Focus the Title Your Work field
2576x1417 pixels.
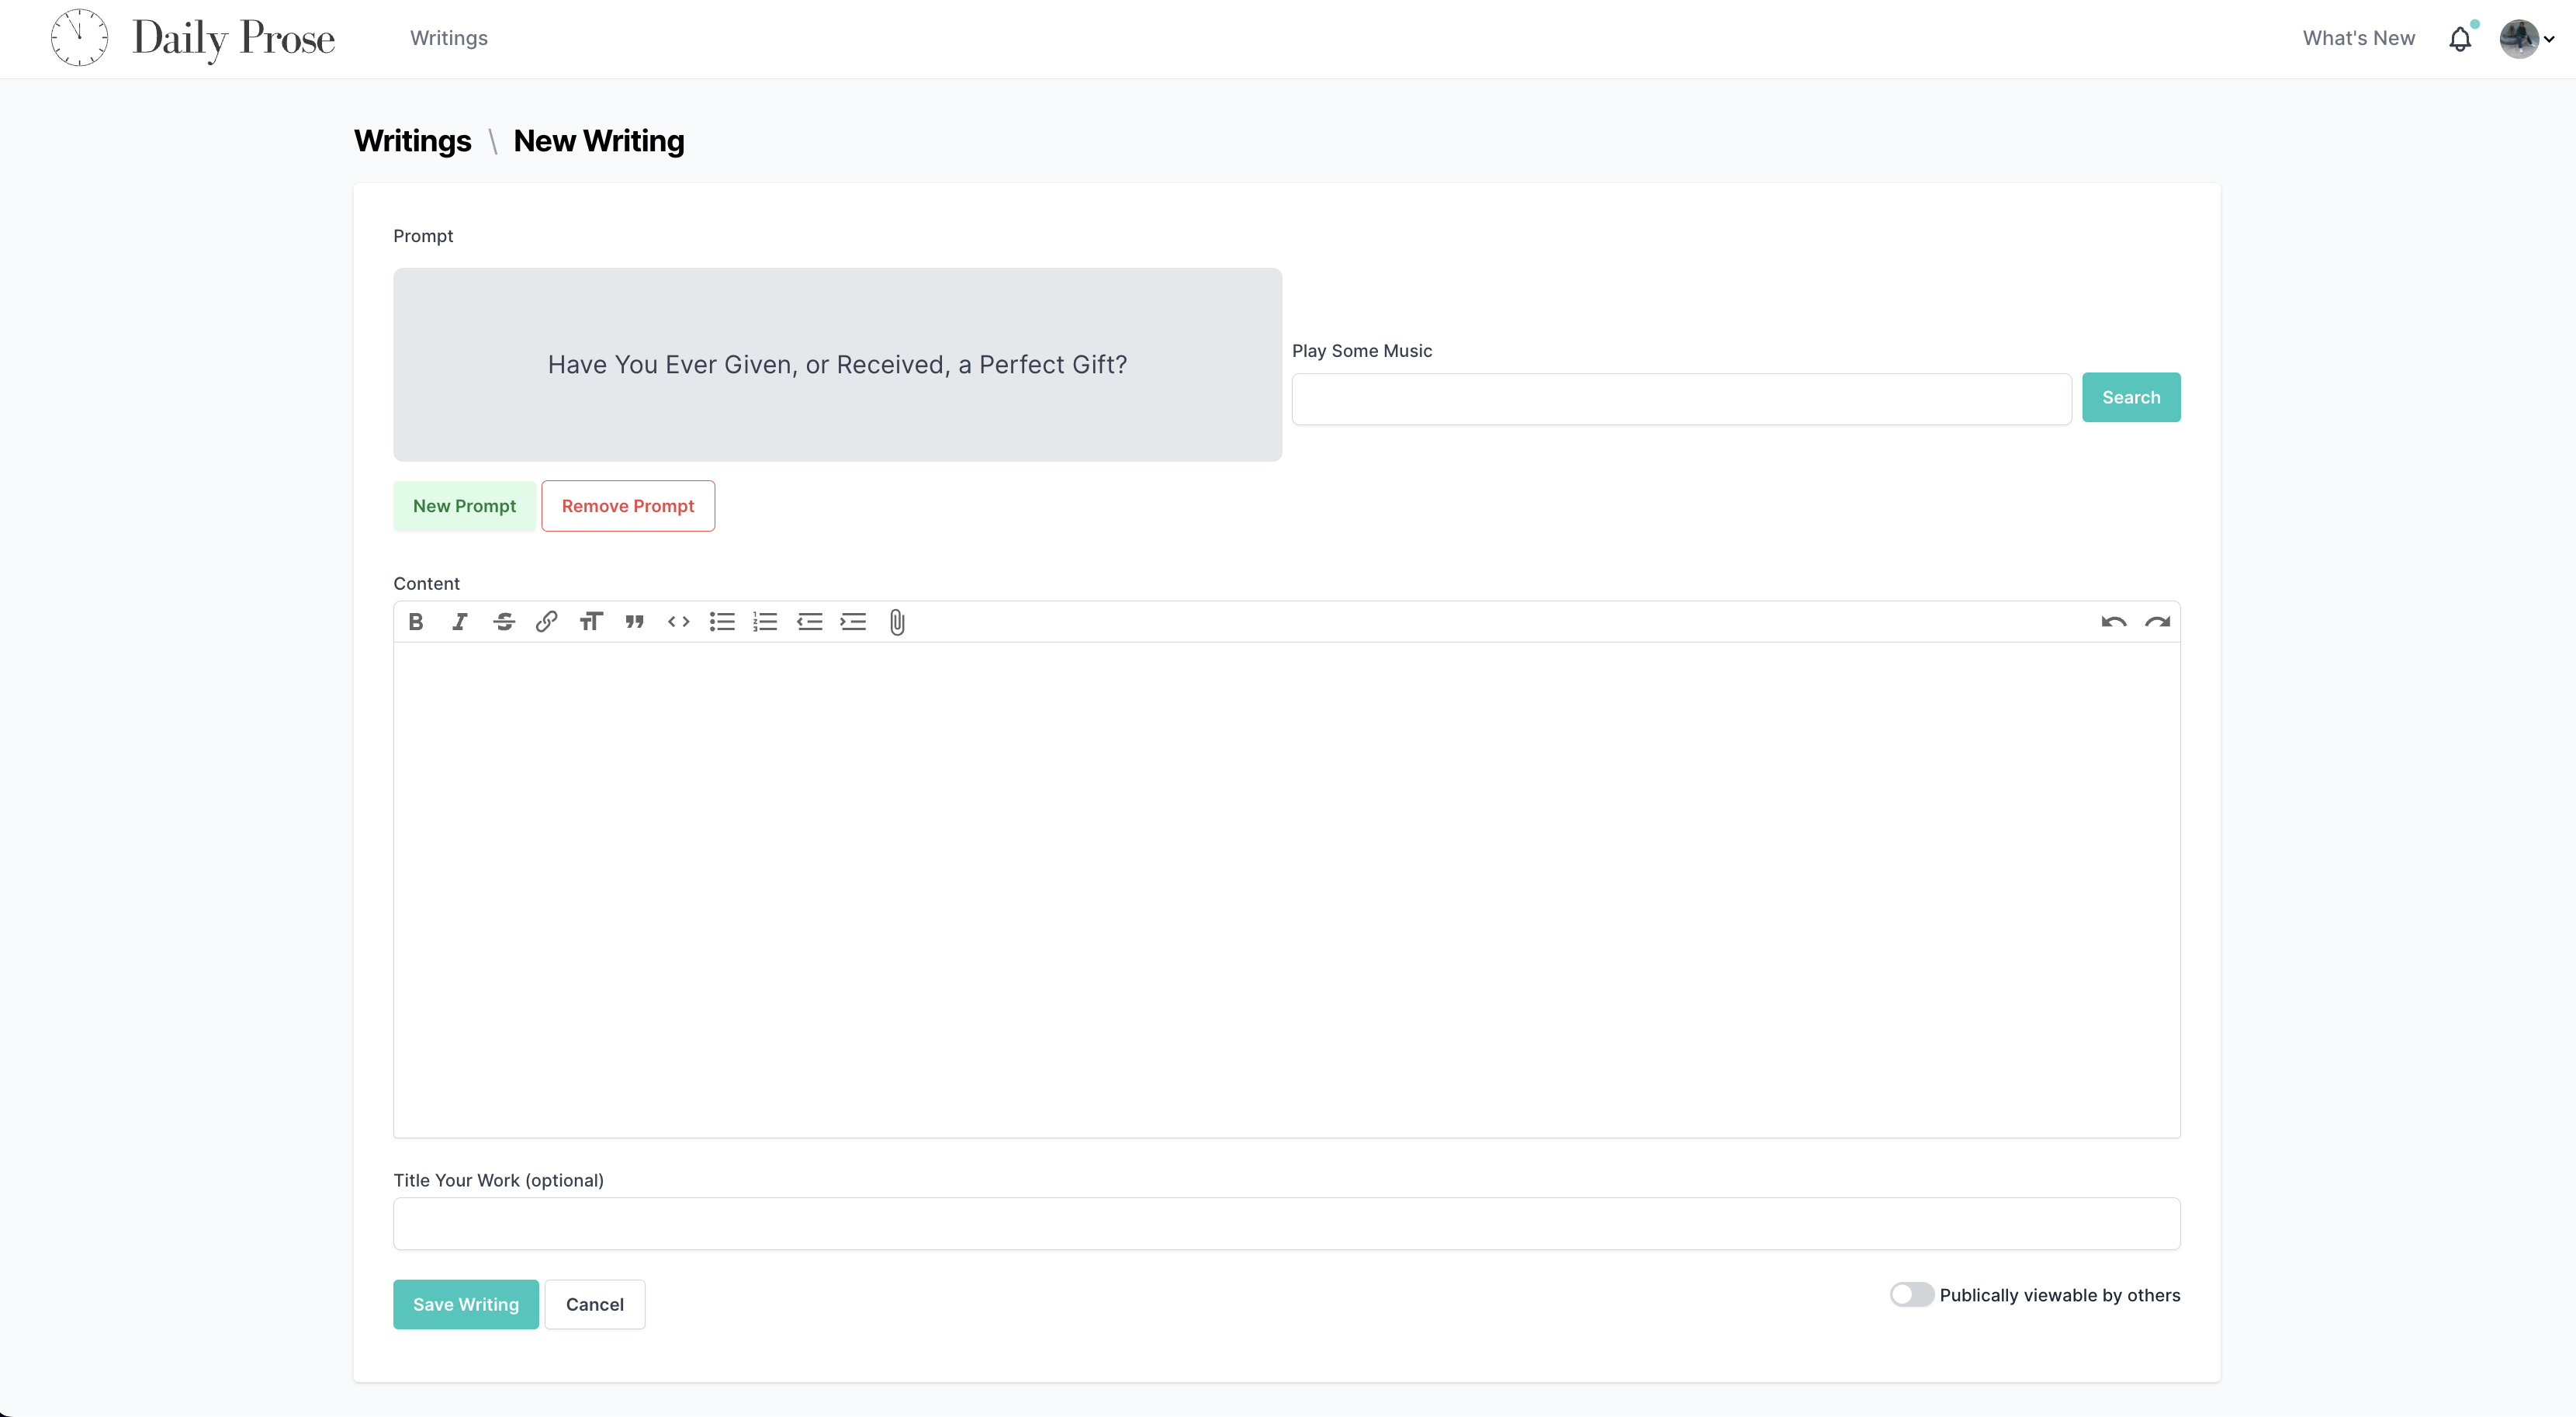pos(1286,1223)
